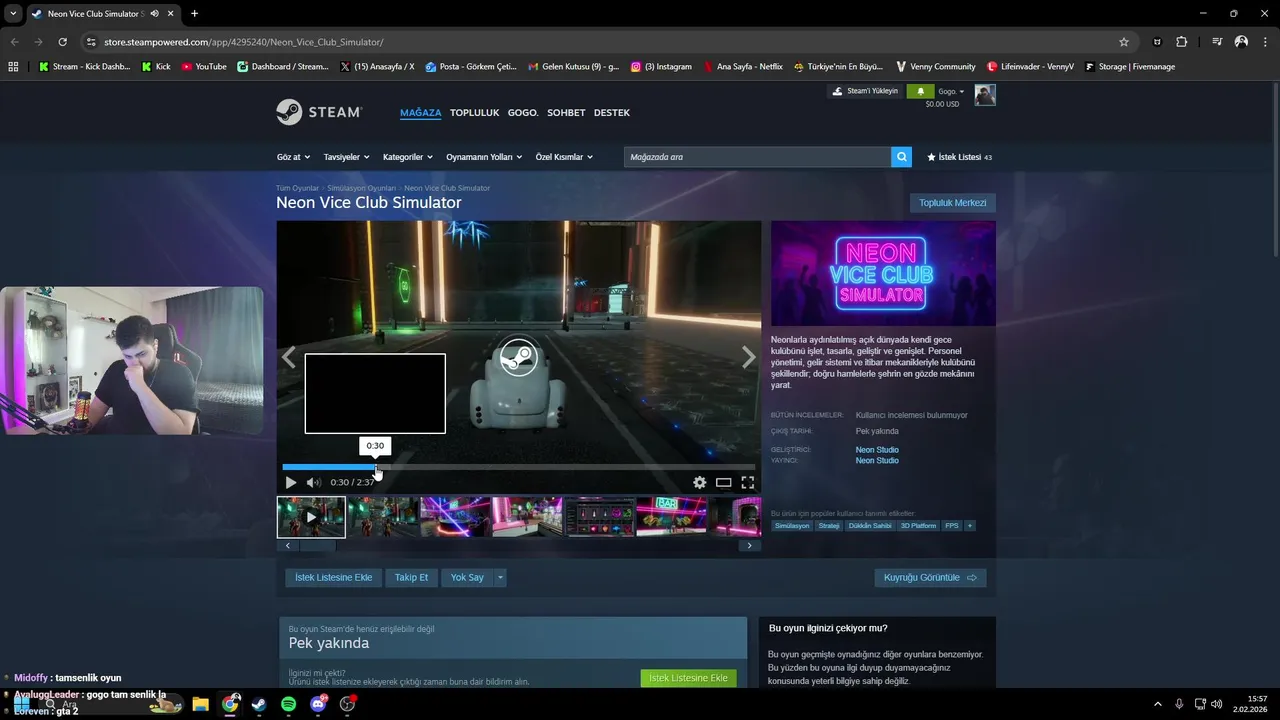
Task: Play the trailer with the play button
Action: tap(291, 482)
